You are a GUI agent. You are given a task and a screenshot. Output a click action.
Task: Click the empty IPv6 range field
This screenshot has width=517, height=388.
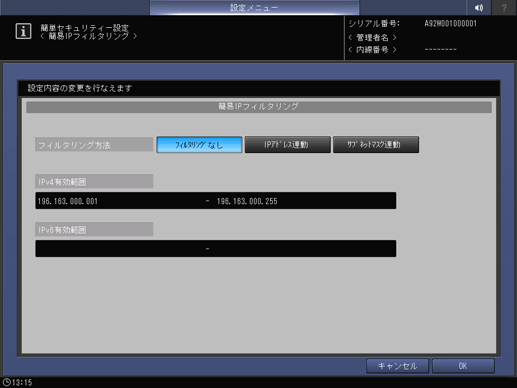tap(216, 249)
